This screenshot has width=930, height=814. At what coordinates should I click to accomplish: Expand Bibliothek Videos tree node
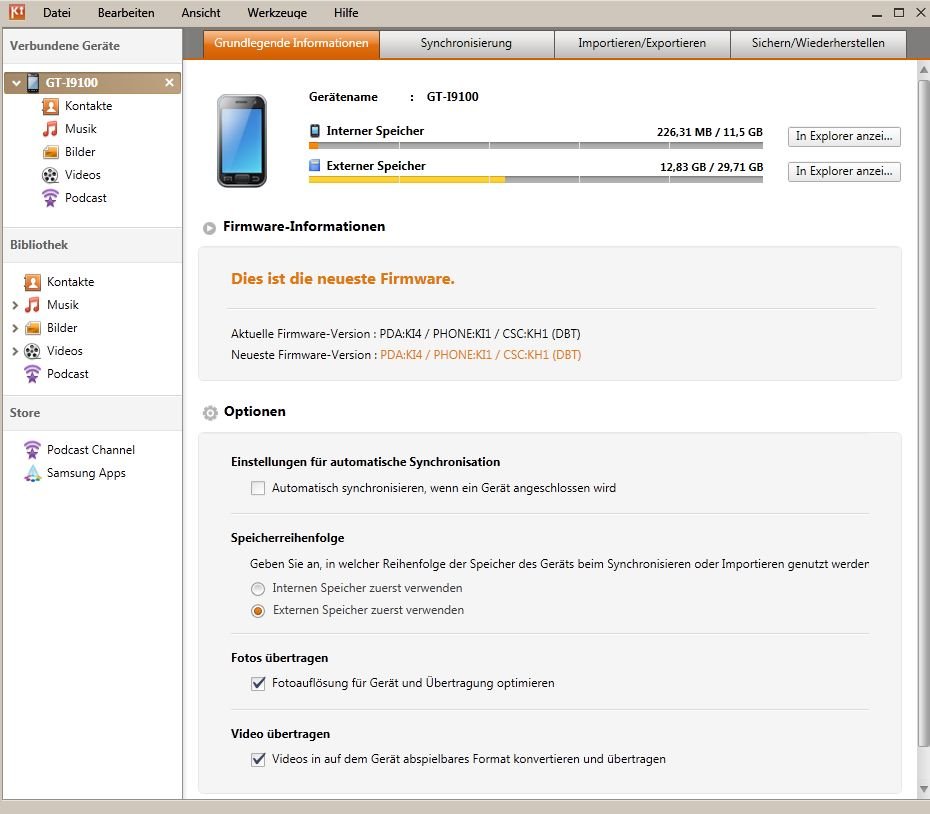pyautogui.click(x=15, y=351)
